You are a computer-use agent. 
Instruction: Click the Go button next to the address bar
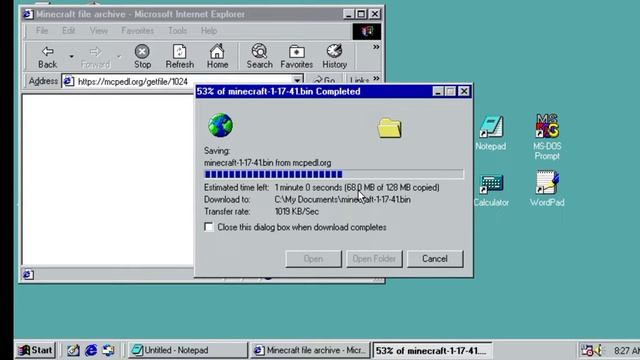[324, 80]
